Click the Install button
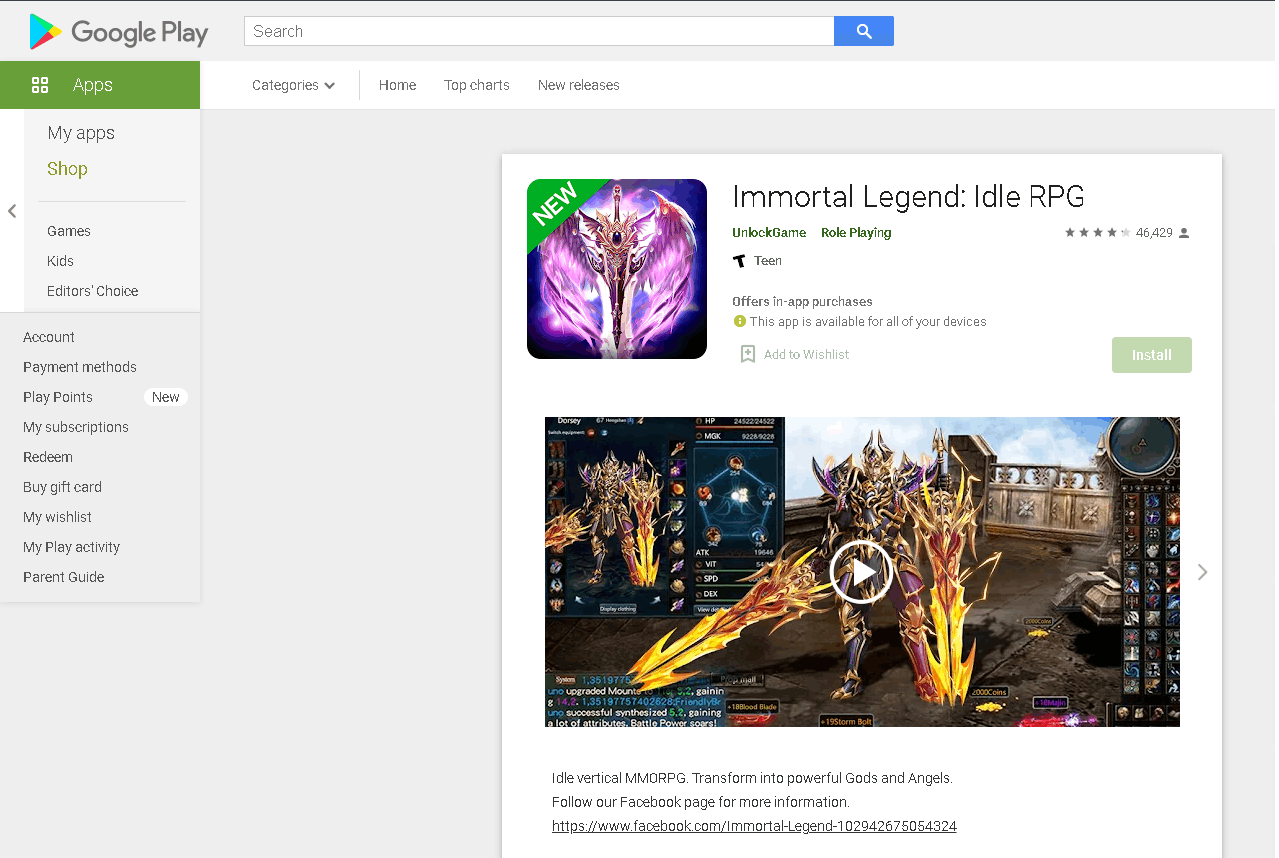 pyautogui.click(x=1152, y=355)
